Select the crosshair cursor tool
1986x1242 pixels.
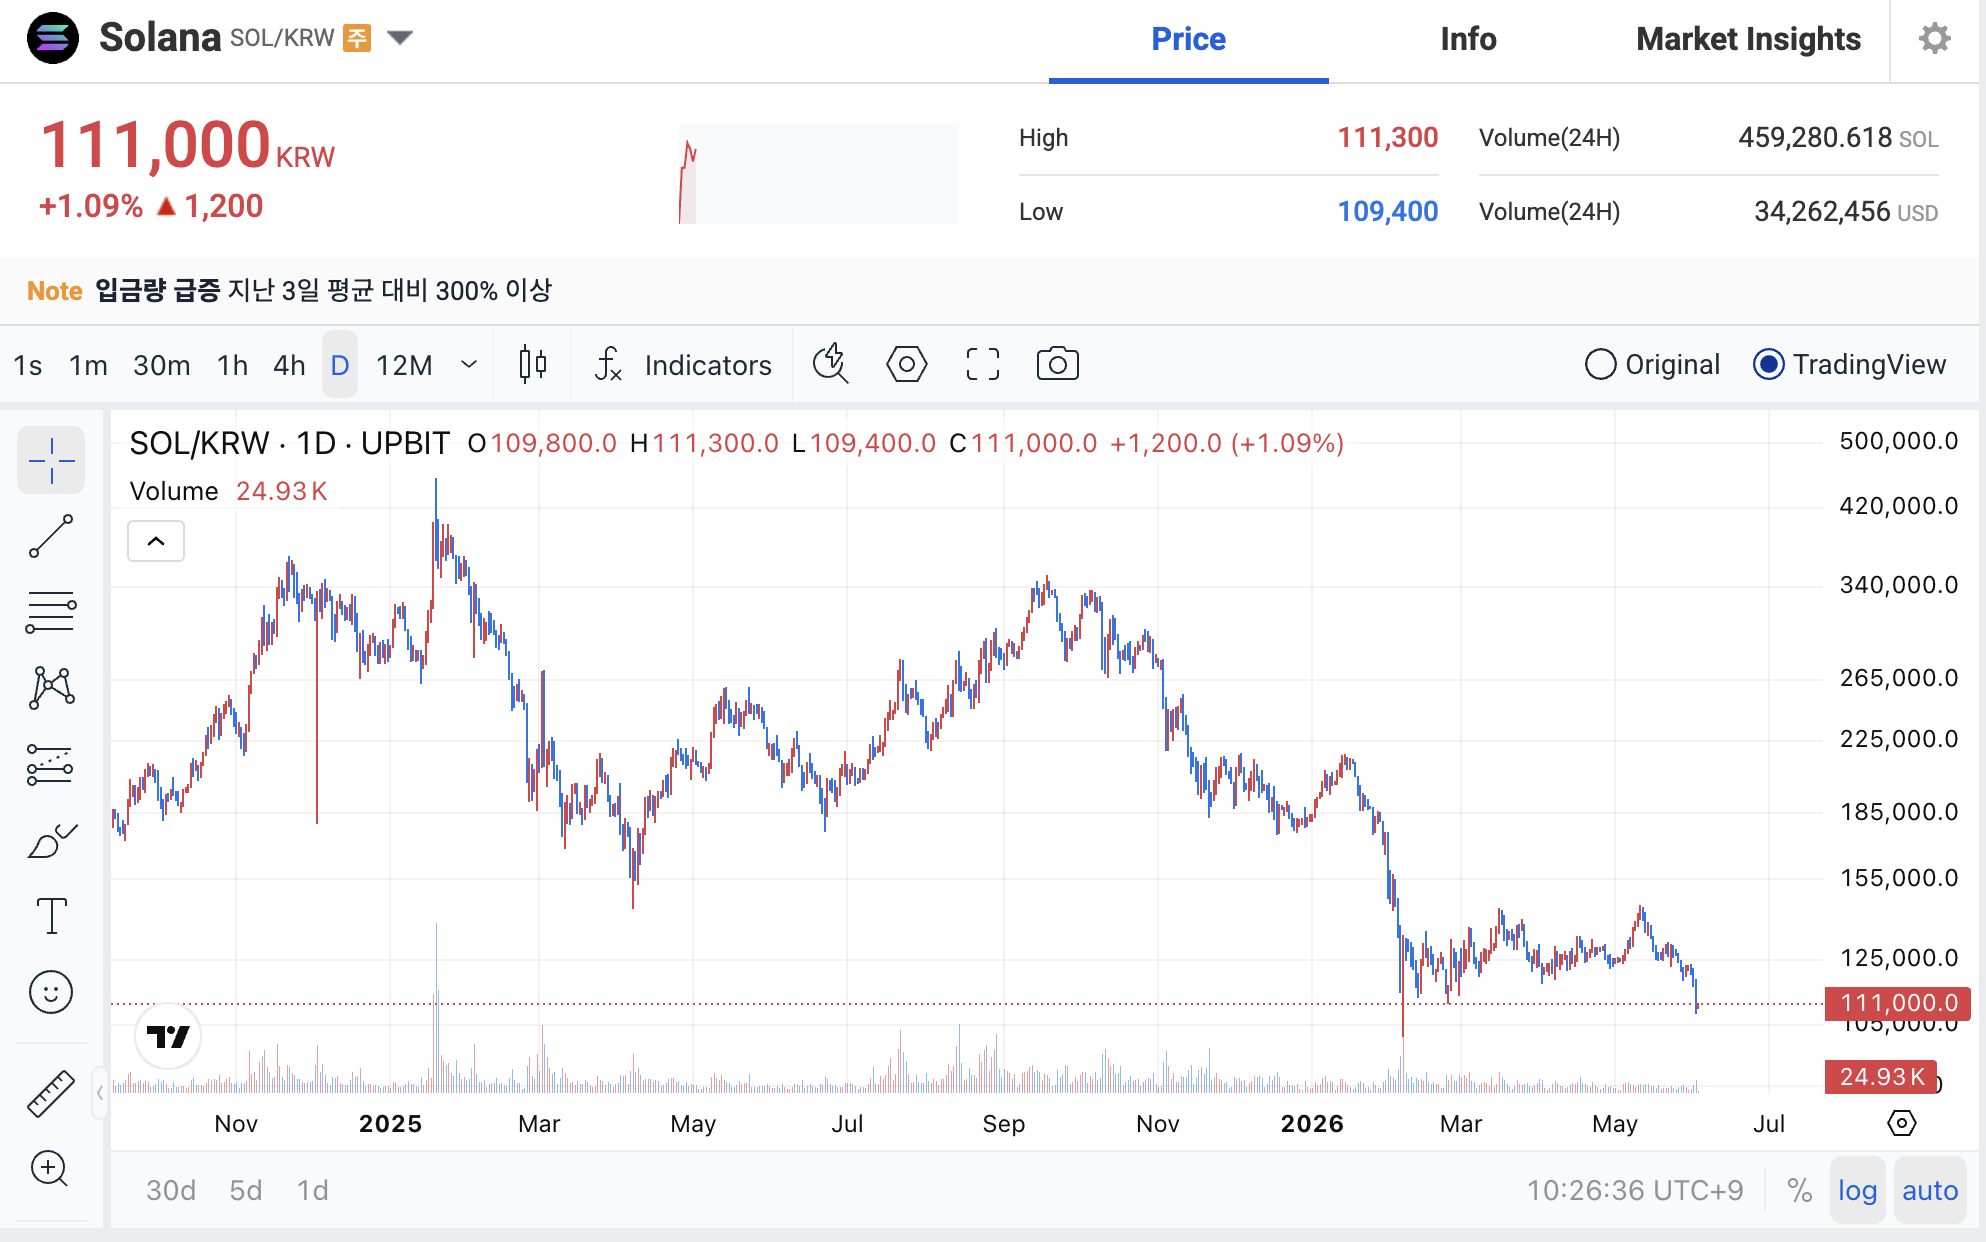(51, 460)
